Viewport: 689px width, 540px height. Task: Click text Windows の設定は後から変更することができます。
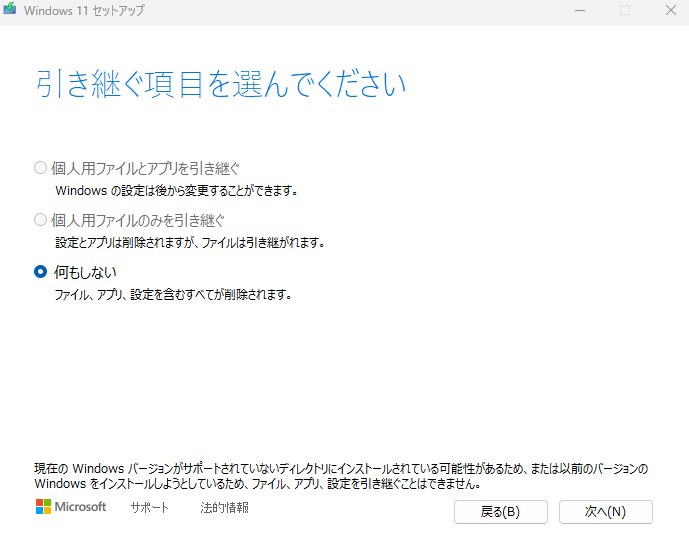[177, 191]
